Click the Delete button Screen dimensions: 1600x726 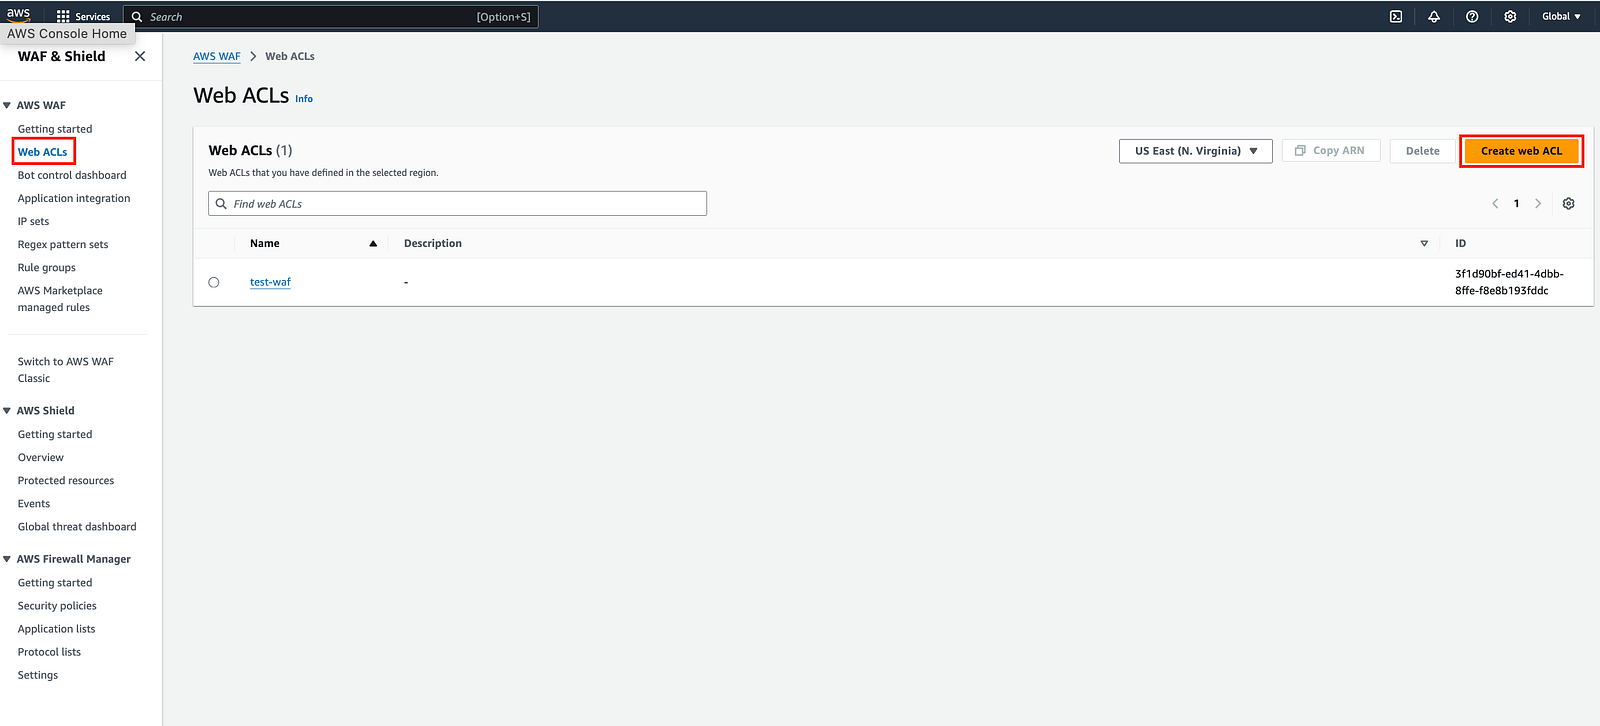(x=1423, y=151)
